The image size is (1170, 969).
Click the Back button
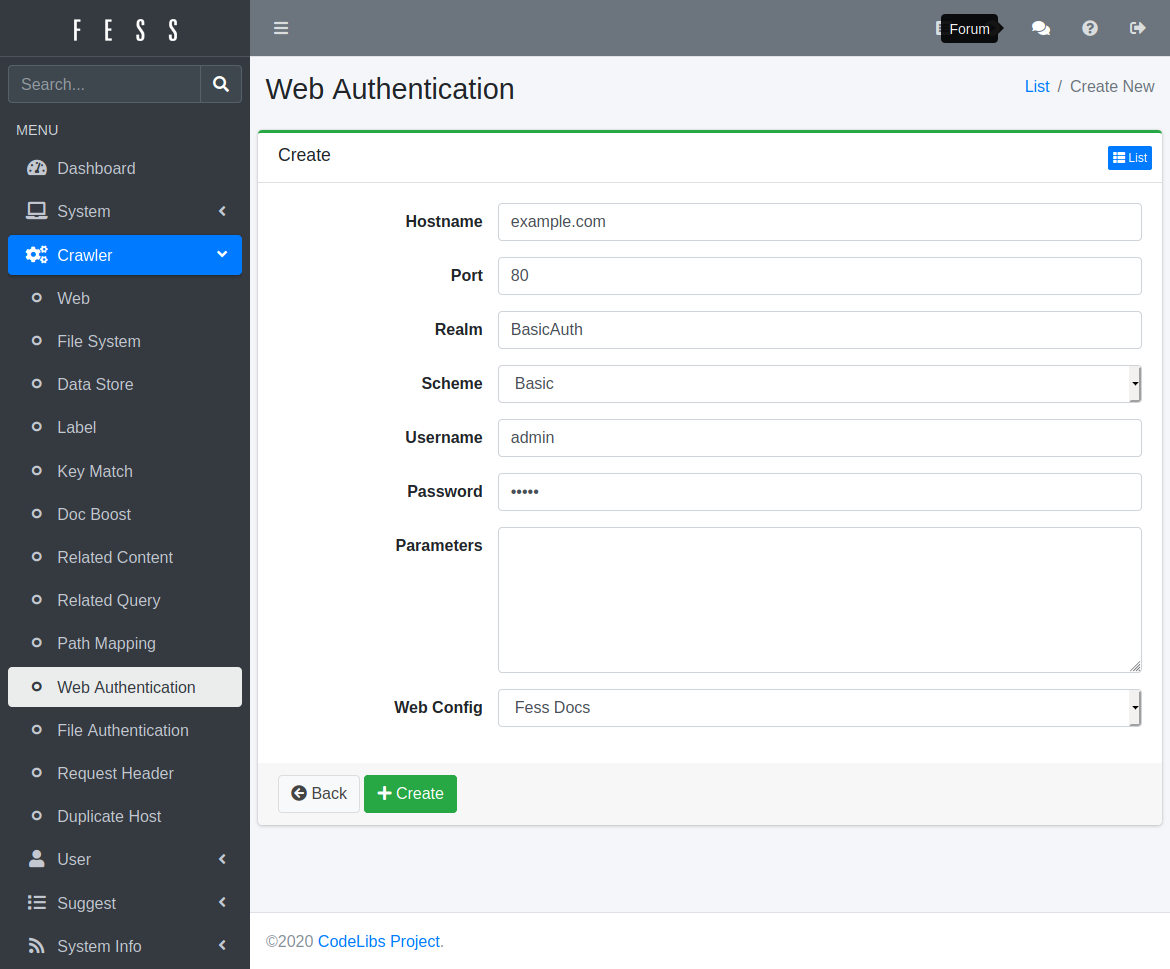click(x=319, y=794)
